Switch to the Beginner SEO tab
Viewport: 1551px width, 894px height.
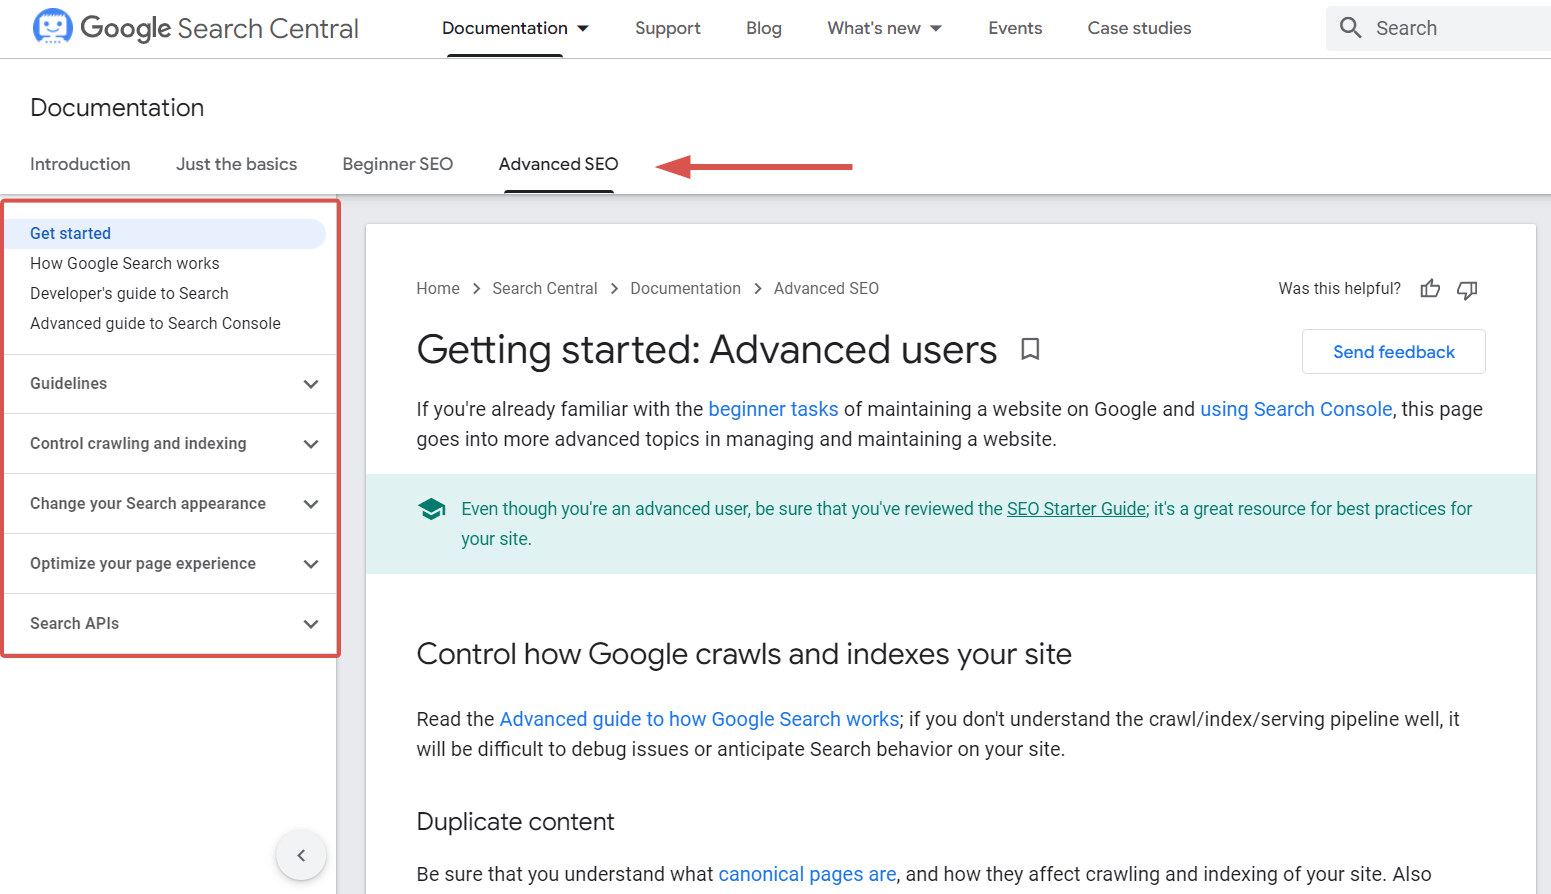click(397, 164)
